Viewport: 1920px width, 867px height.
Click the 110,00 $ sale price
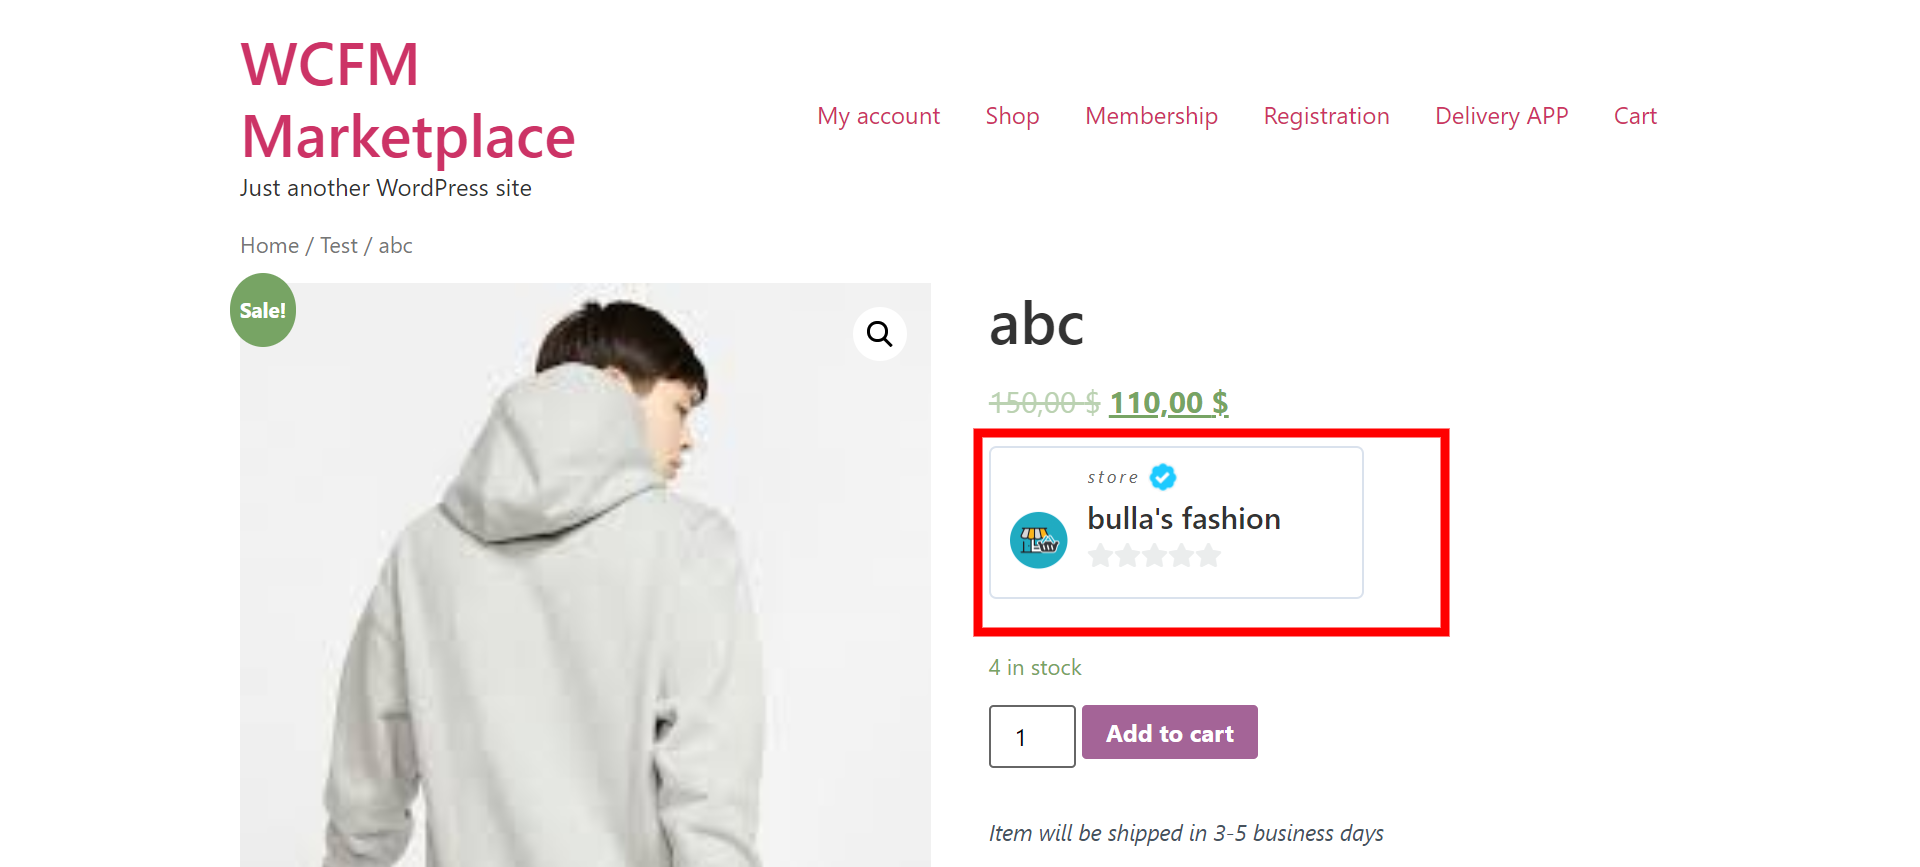(1168, 403)
